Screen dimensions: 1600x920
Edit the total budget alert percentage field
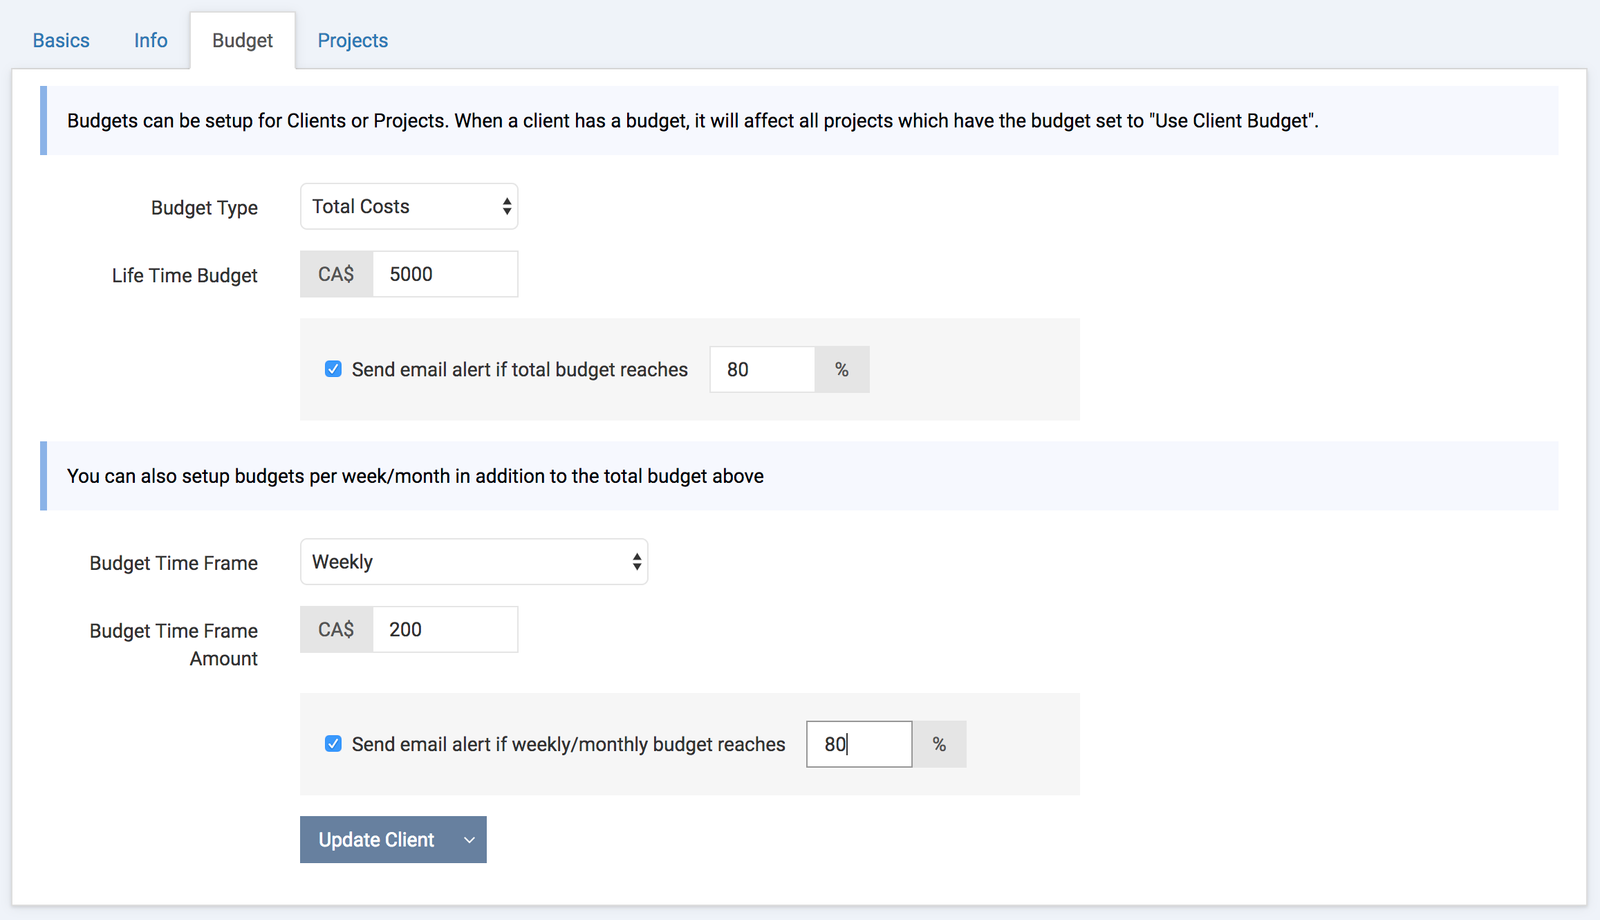[762, 370]
